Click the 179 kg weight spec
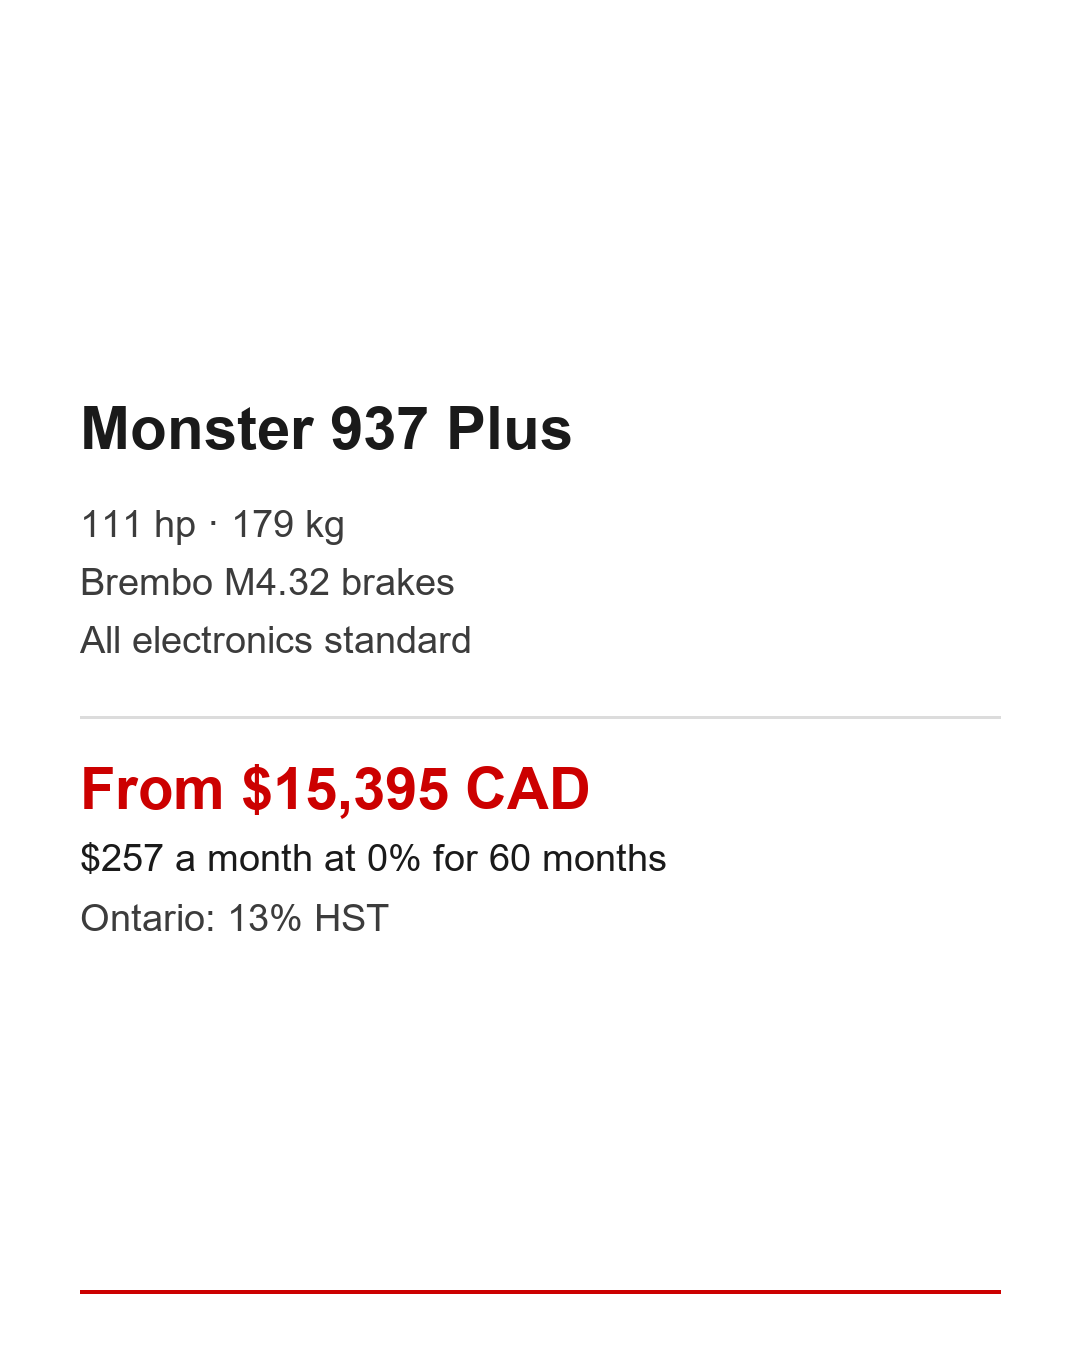 [288, 524]
